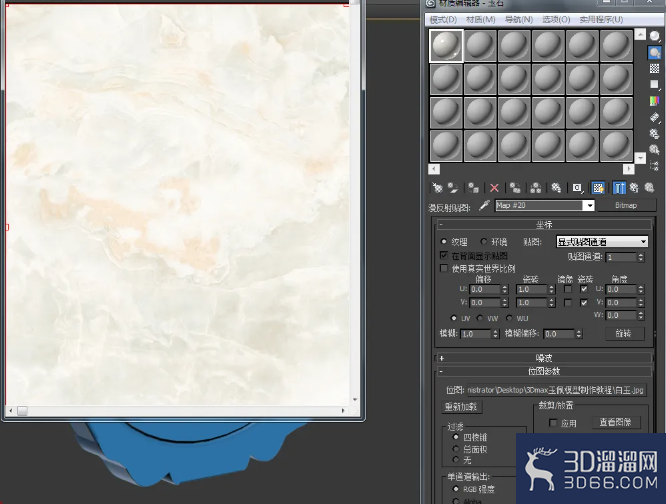Click the U tiling value field
Viewport: 666px width, 504px height.
(530, 290)
